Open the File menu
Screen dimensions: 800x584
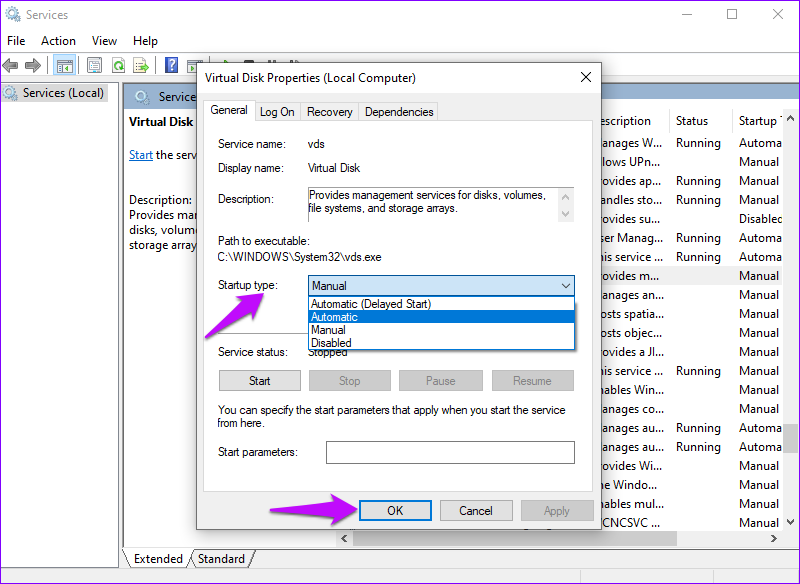click(16, 41)
